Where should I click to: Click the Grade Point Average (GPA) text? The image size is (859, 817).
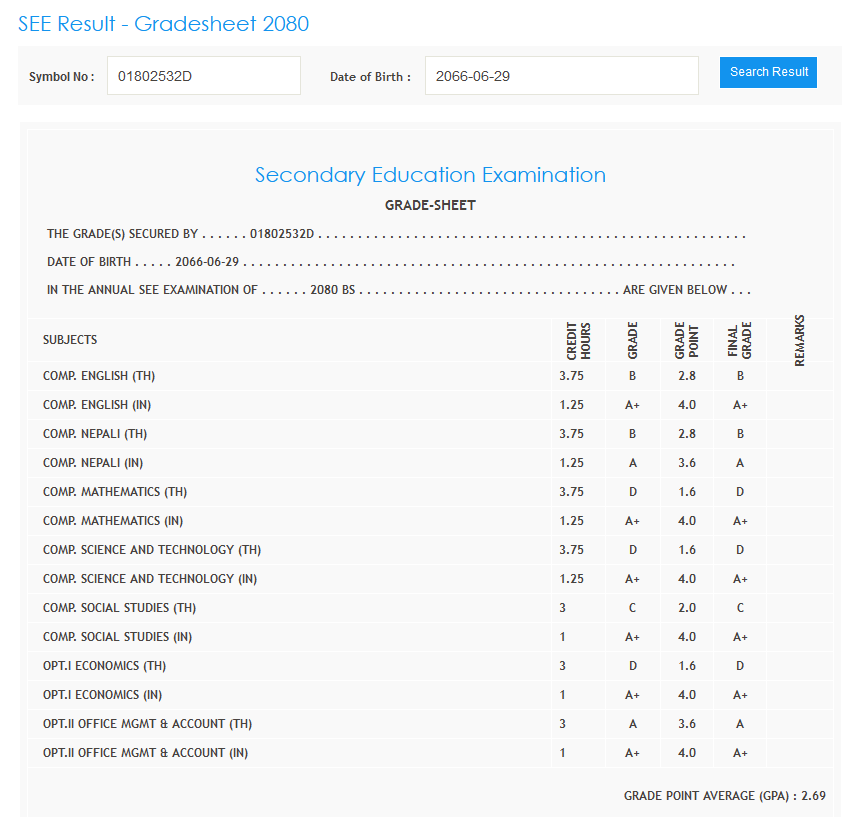724,796
